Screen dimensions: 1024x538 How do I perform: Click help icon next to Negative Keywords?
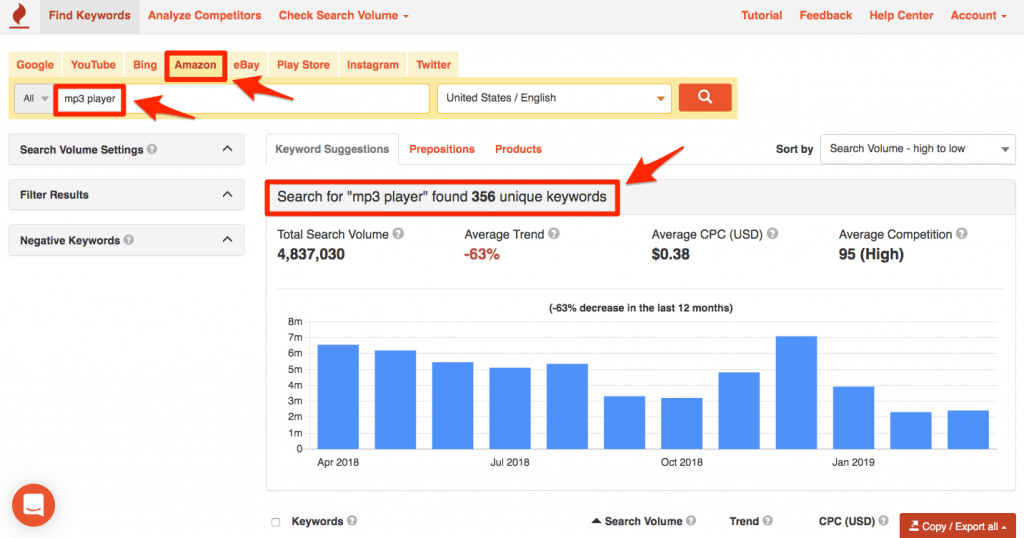[129, 240]
